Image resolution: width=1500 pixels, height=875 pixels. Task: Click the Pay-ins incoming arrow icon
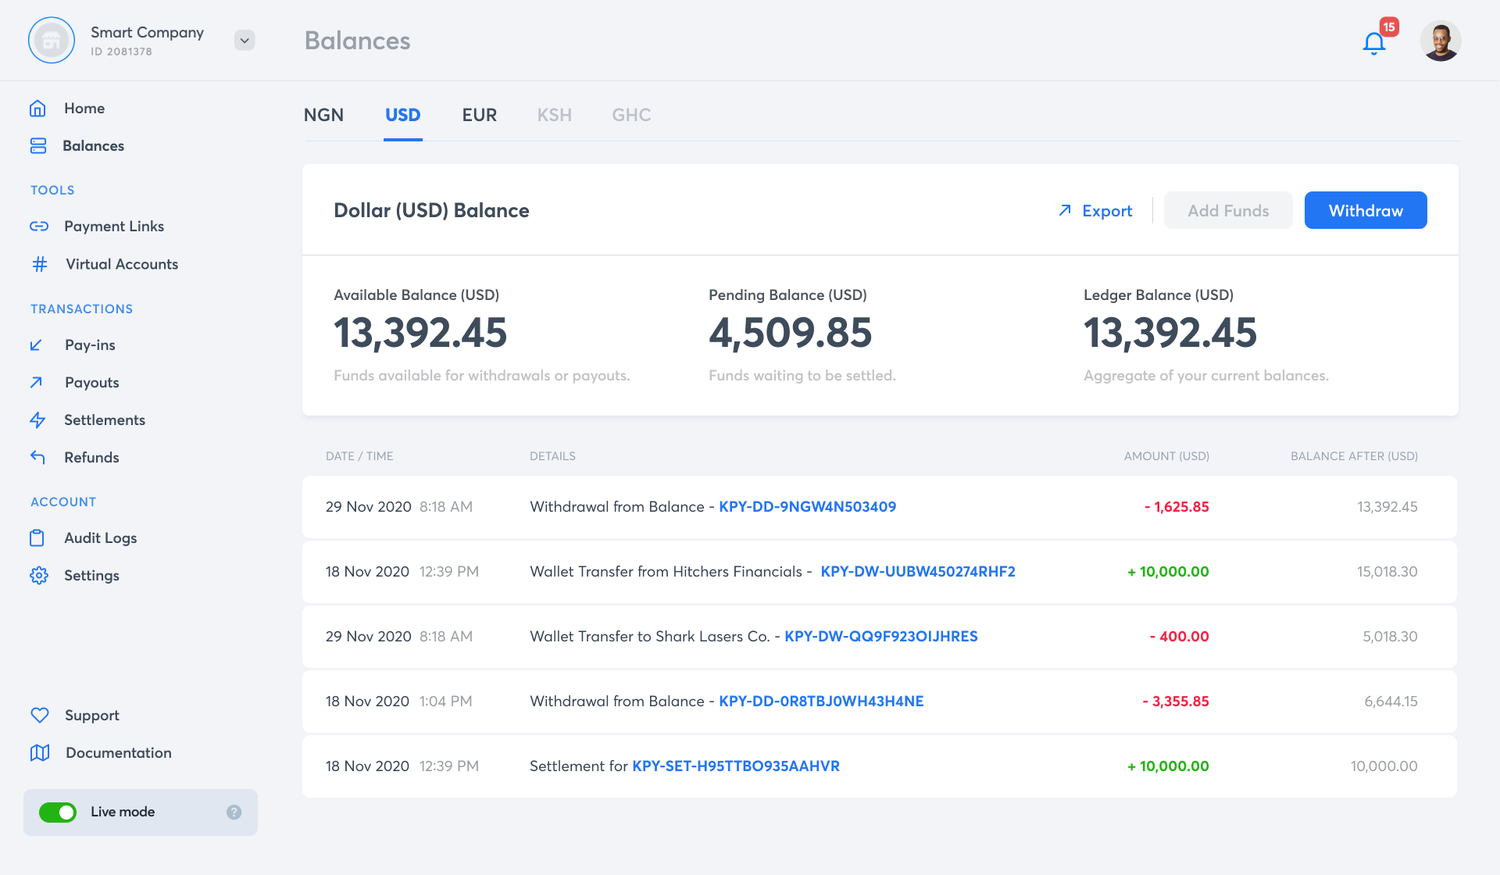point(37,345)
